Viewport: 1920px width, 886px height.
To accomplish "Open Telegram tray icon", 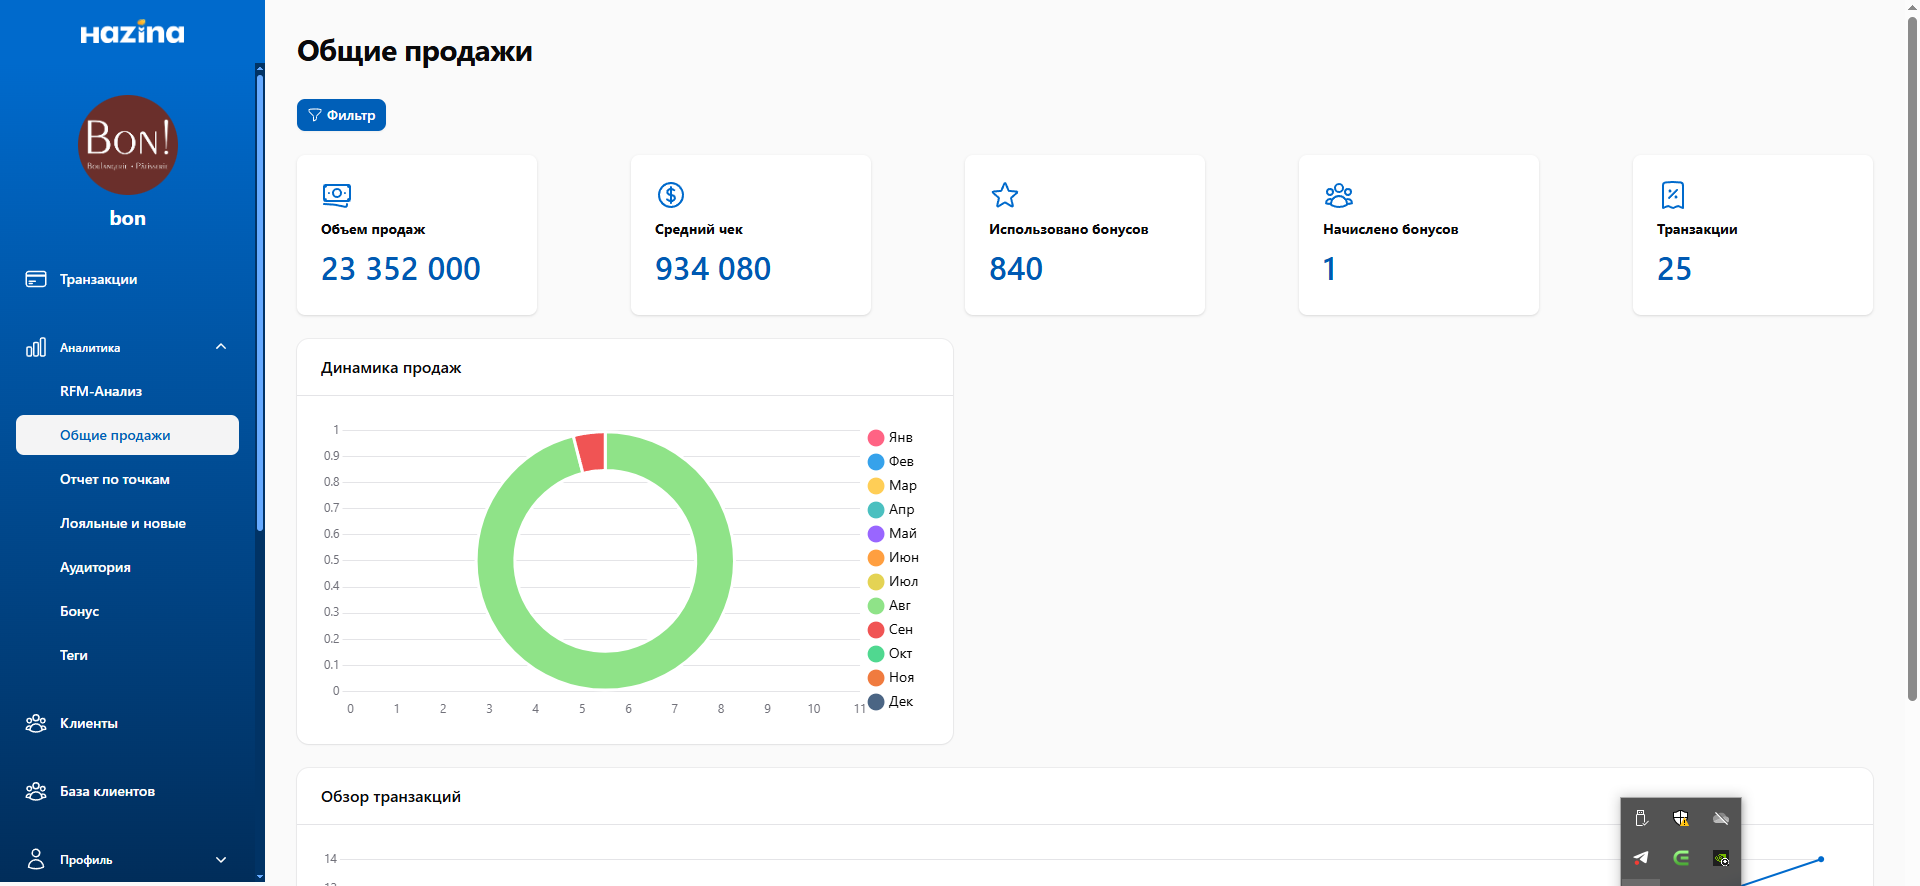I will (x=1641, y=858).
